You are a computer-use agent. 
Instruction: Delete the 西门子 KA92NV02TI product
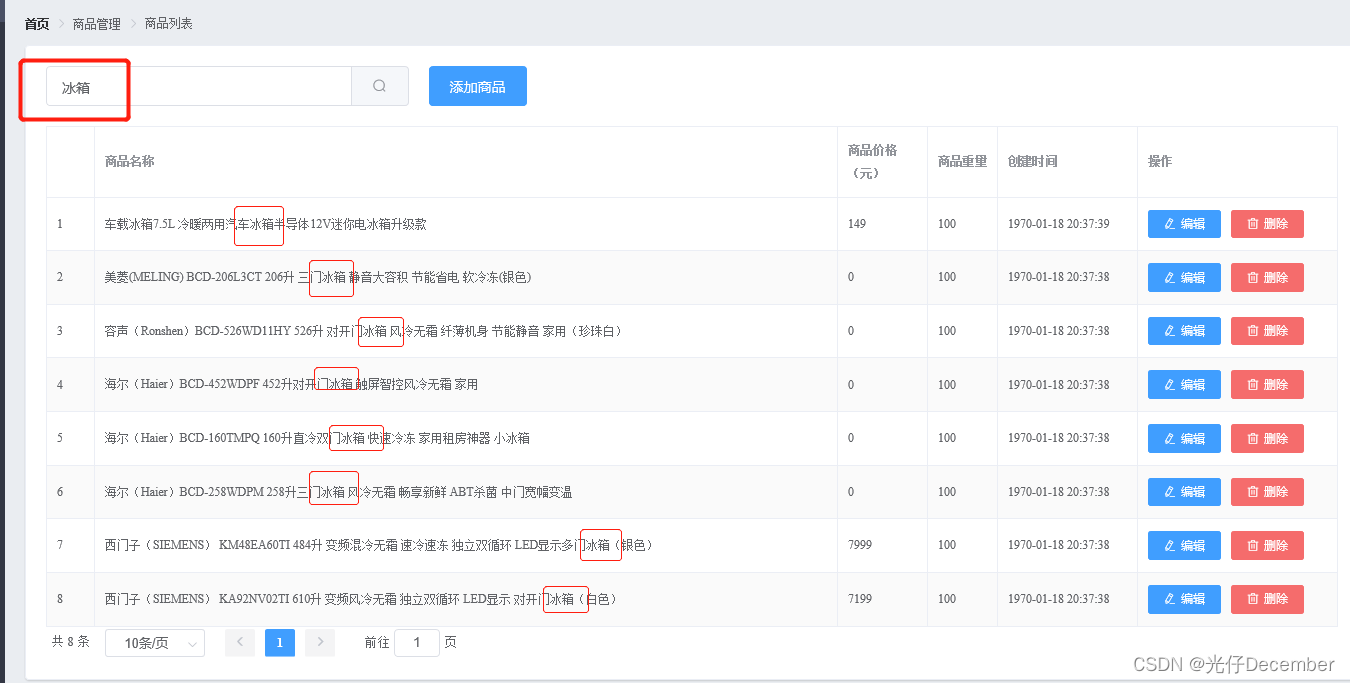1267,599
